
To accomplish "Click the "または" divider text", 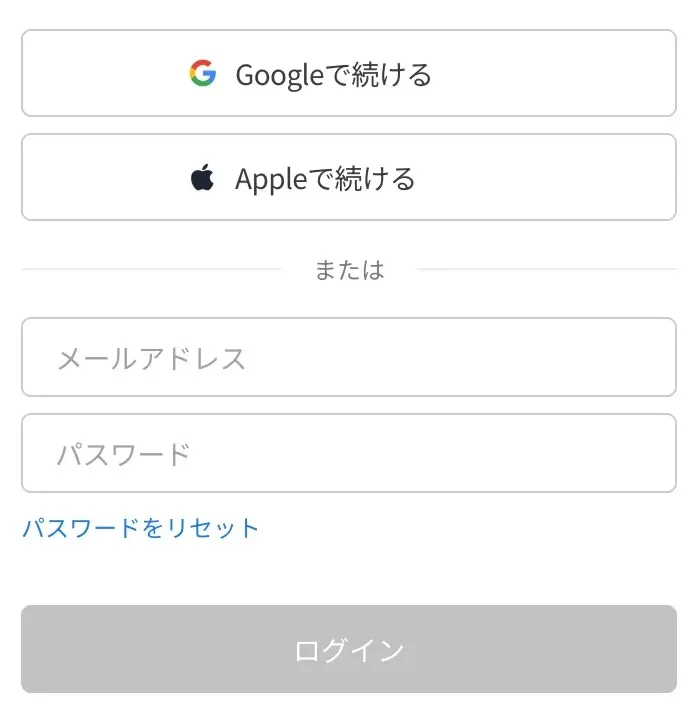I will coord(349,270).
